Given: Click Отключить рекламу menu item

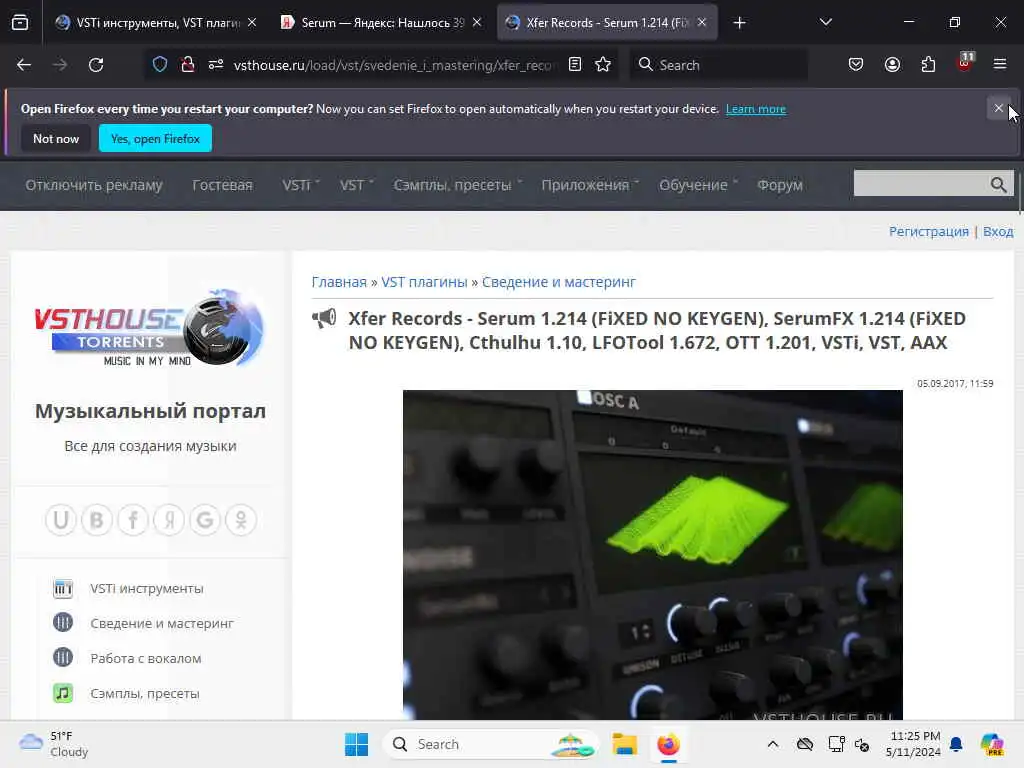Looking at the screenshot, I should [94, 185].
